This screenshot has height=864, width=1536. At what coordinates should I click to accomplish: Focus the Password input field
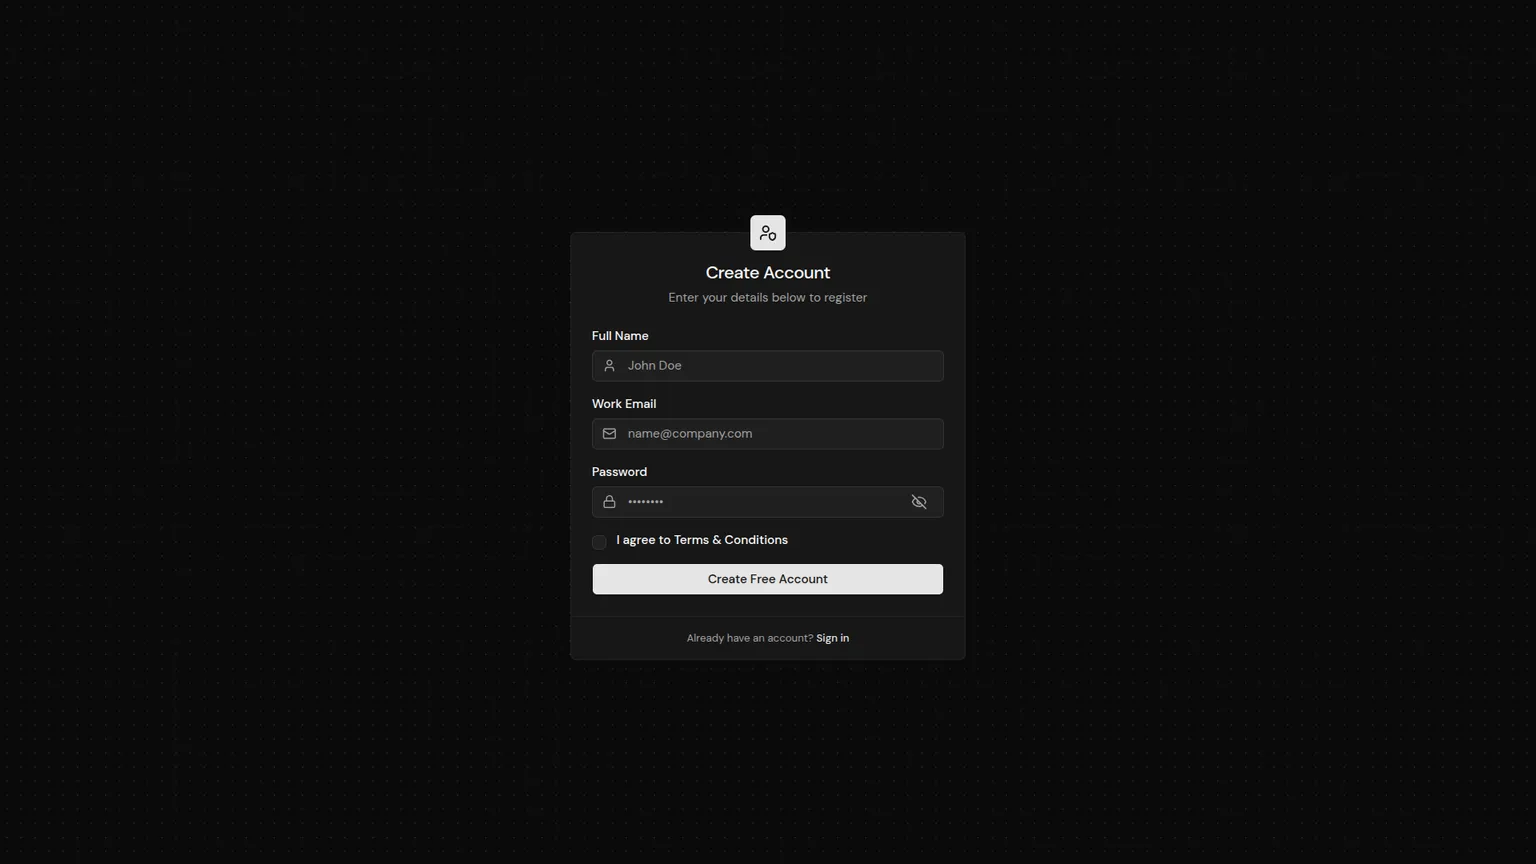pos(767,502)
